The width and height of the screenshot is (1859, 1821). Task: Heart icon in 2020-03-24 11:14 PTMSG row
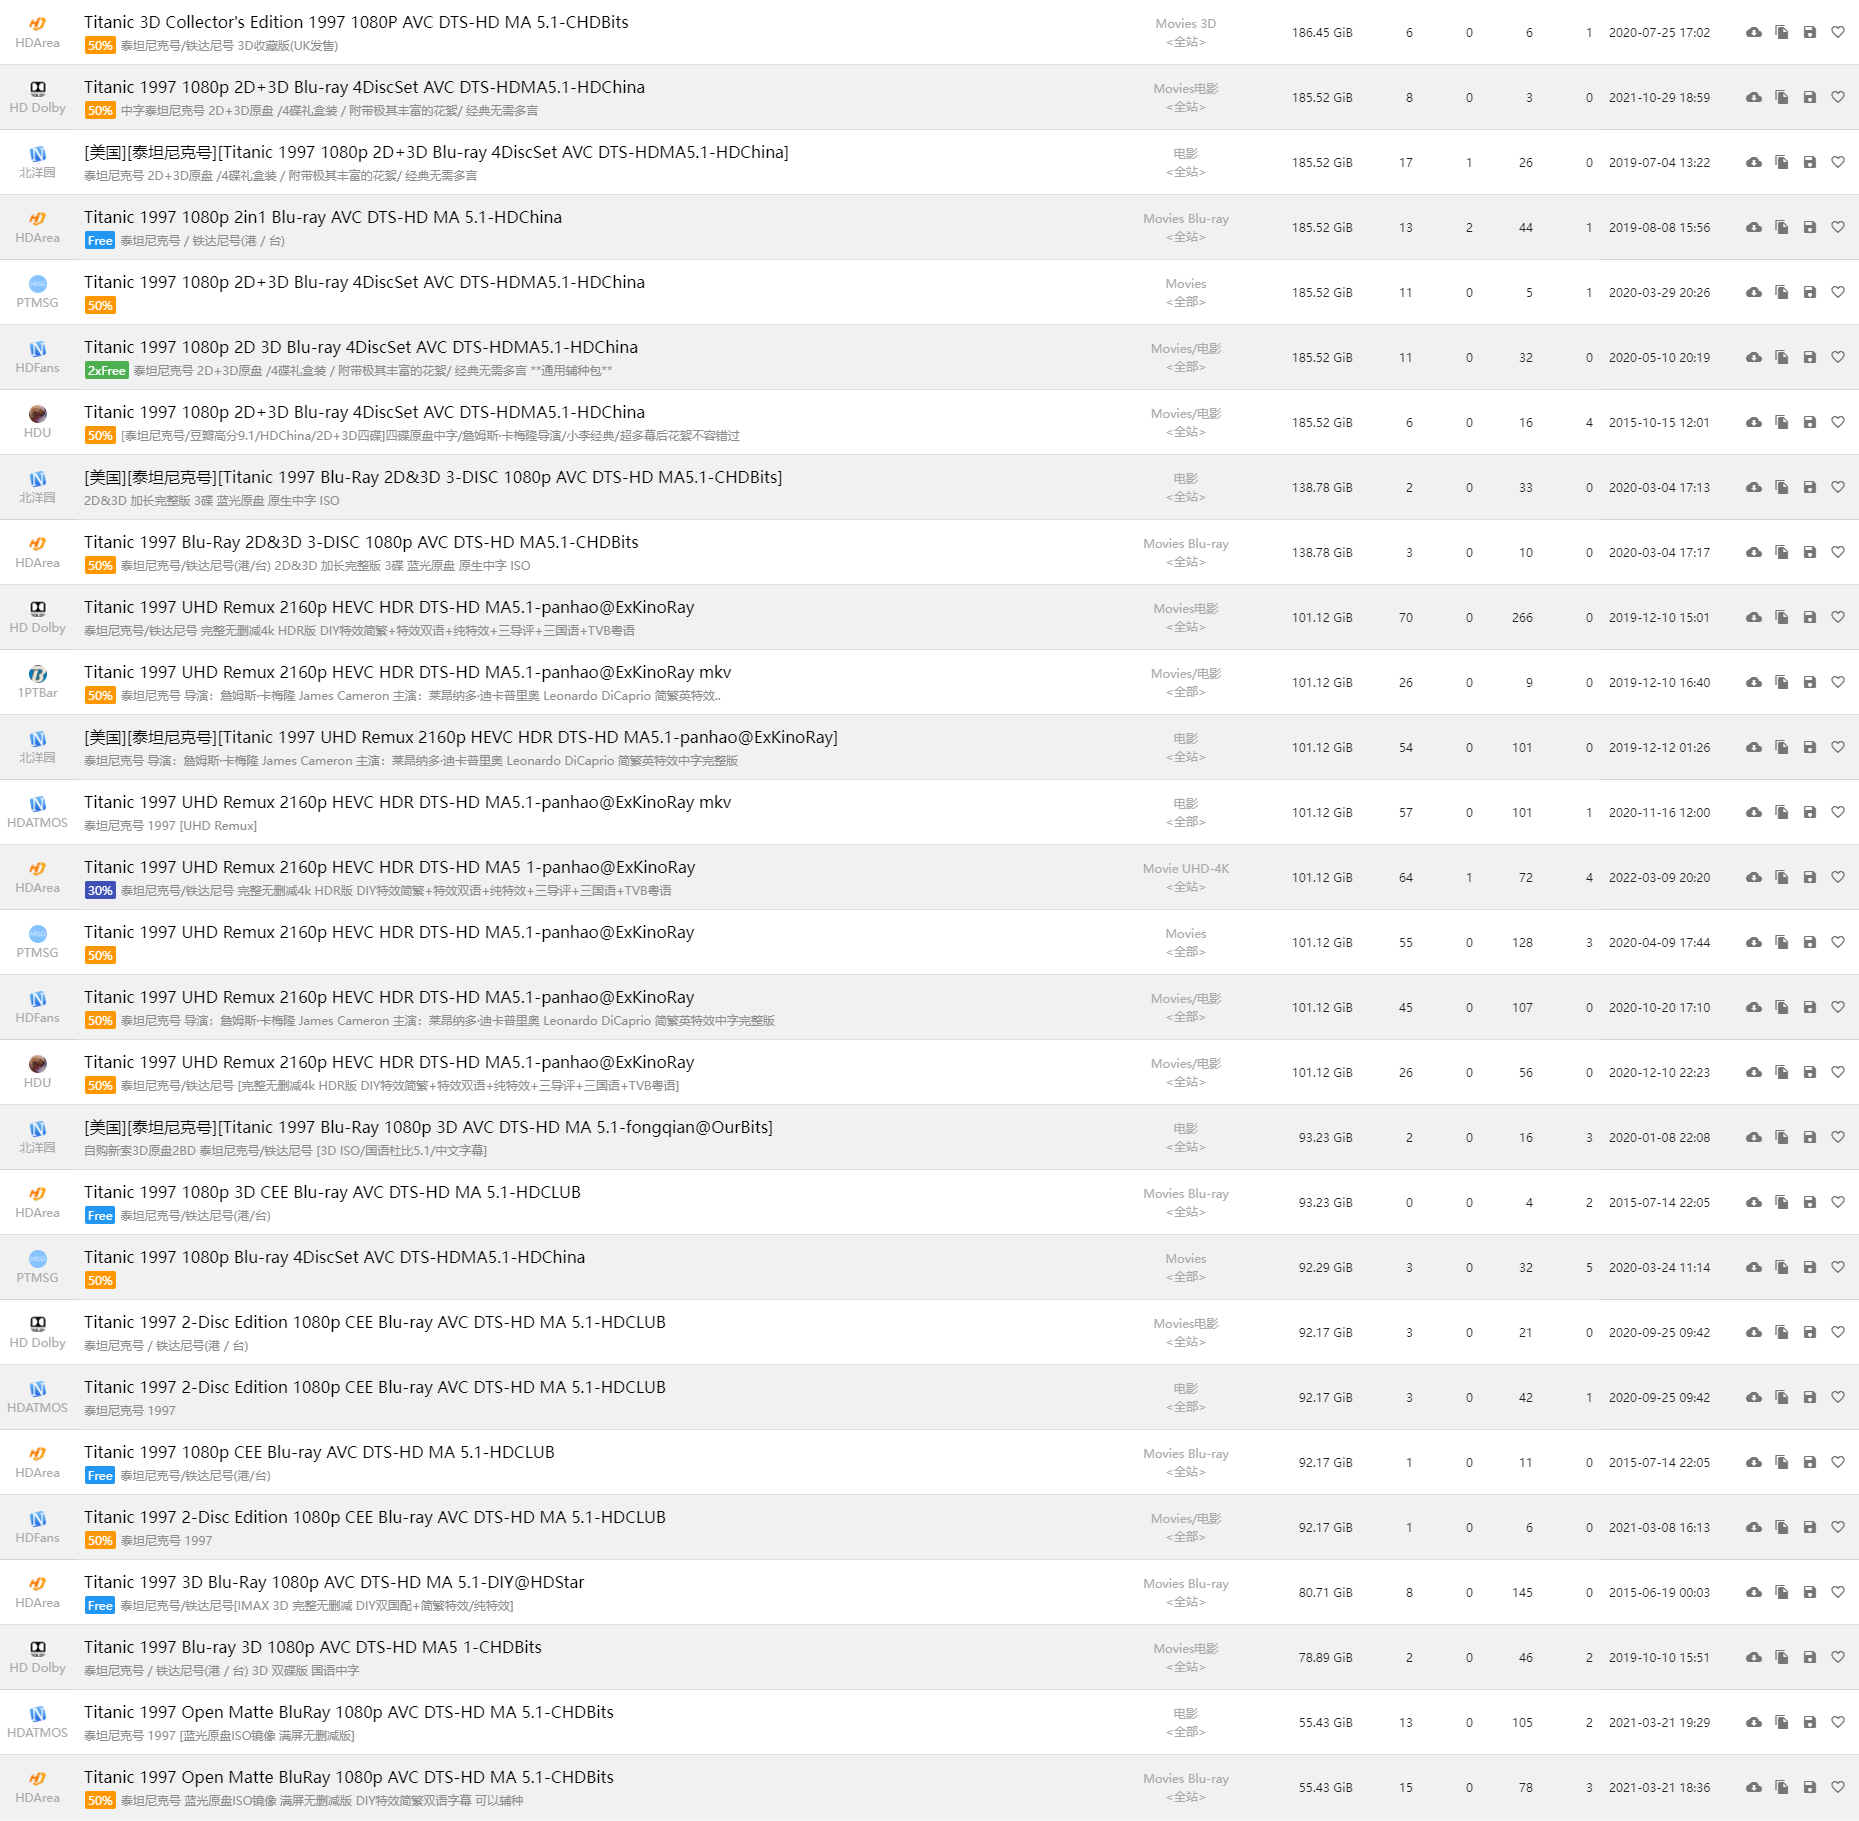click(x=1838, y=1268)
